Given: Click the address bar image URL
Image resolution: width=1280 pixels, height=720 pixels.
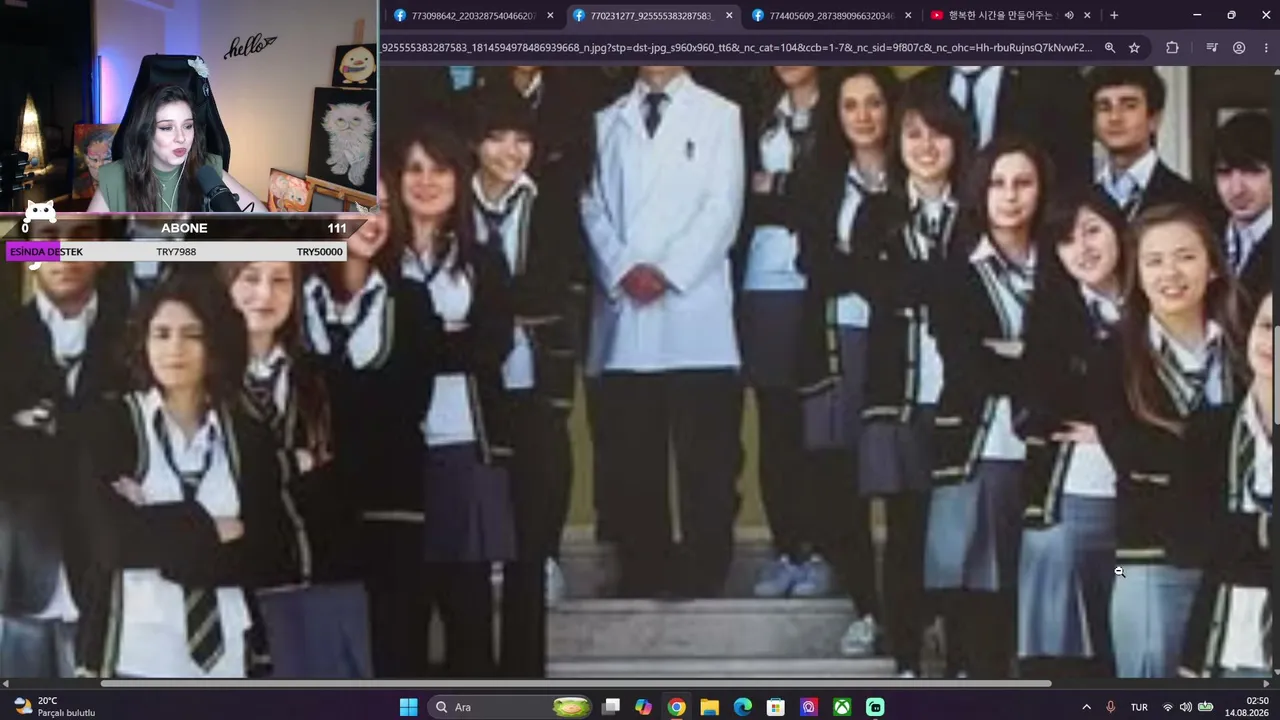Looking at the screenshot, I should point(737,47).
